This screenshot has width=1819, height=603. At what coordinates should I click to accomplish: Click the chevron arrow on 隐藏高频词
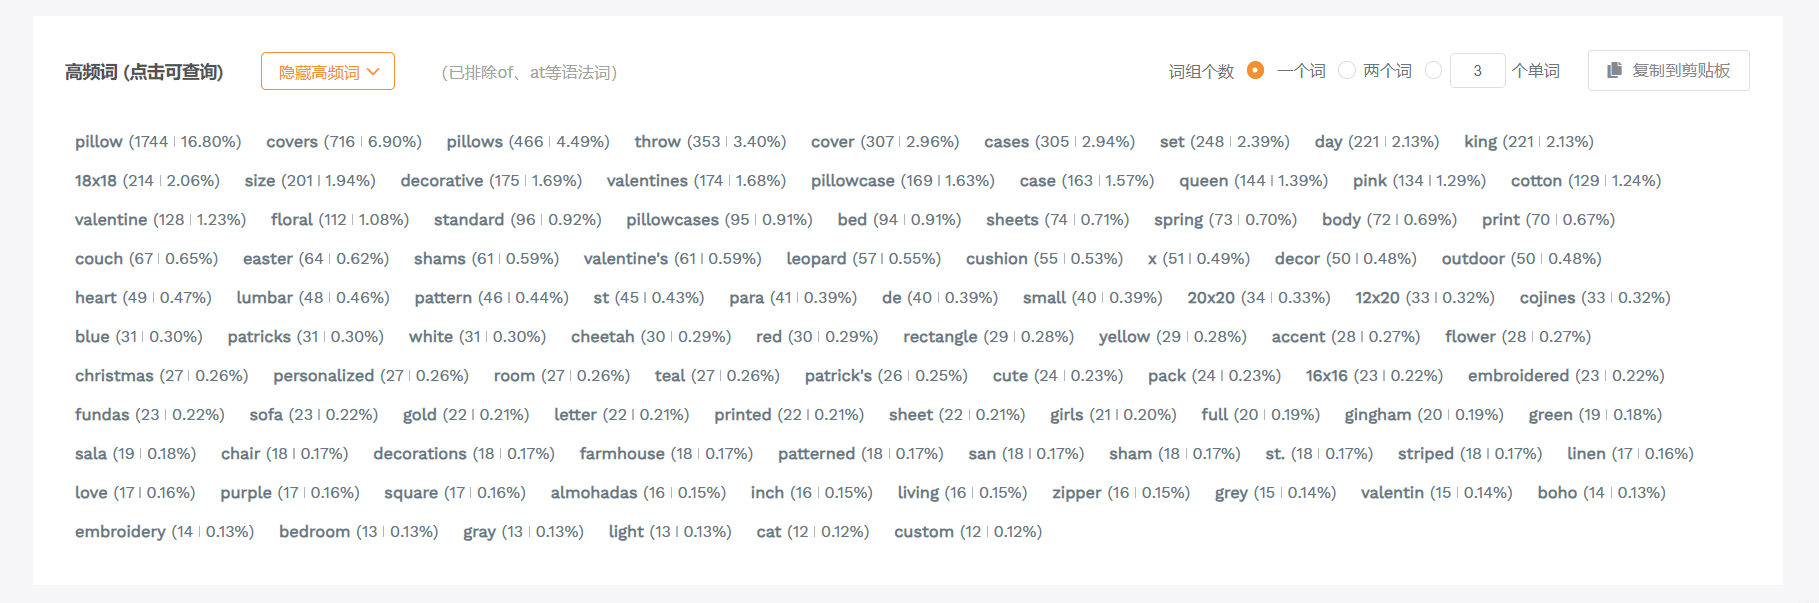tap(374, 72)
